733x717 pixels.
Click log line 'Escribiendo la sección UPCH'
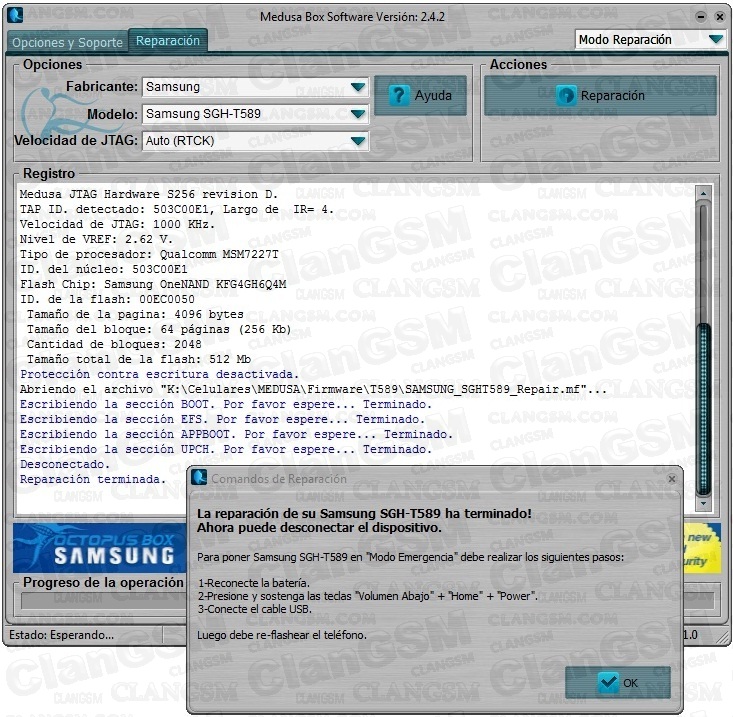click(225, 449)
